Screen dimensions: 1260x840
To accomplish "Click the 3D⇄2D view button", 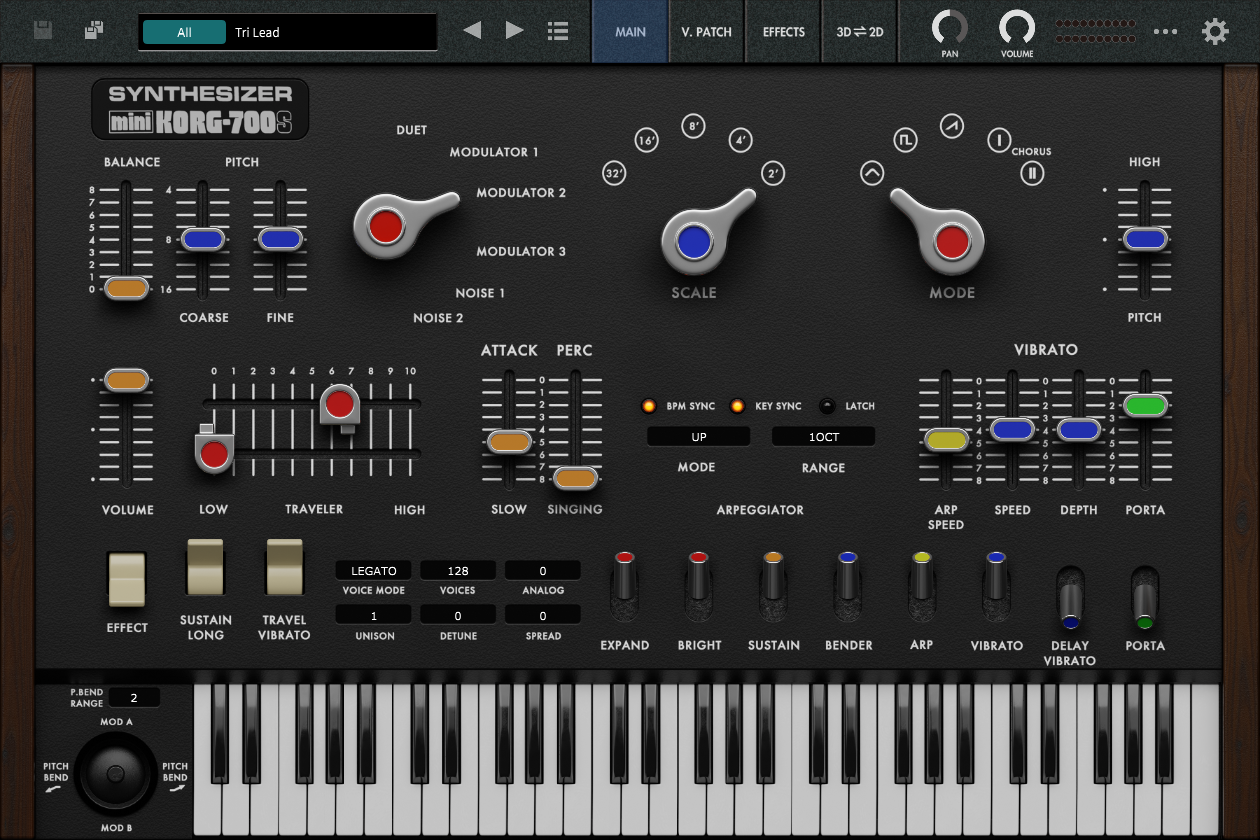I will pos(859,31).
